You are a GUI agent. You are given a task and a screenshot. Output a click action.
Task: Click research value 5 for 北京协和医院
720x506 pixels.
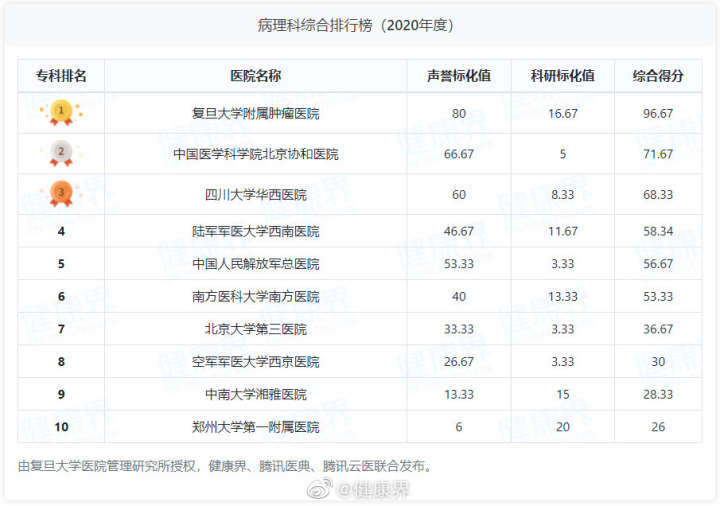[x=562, y=154]
